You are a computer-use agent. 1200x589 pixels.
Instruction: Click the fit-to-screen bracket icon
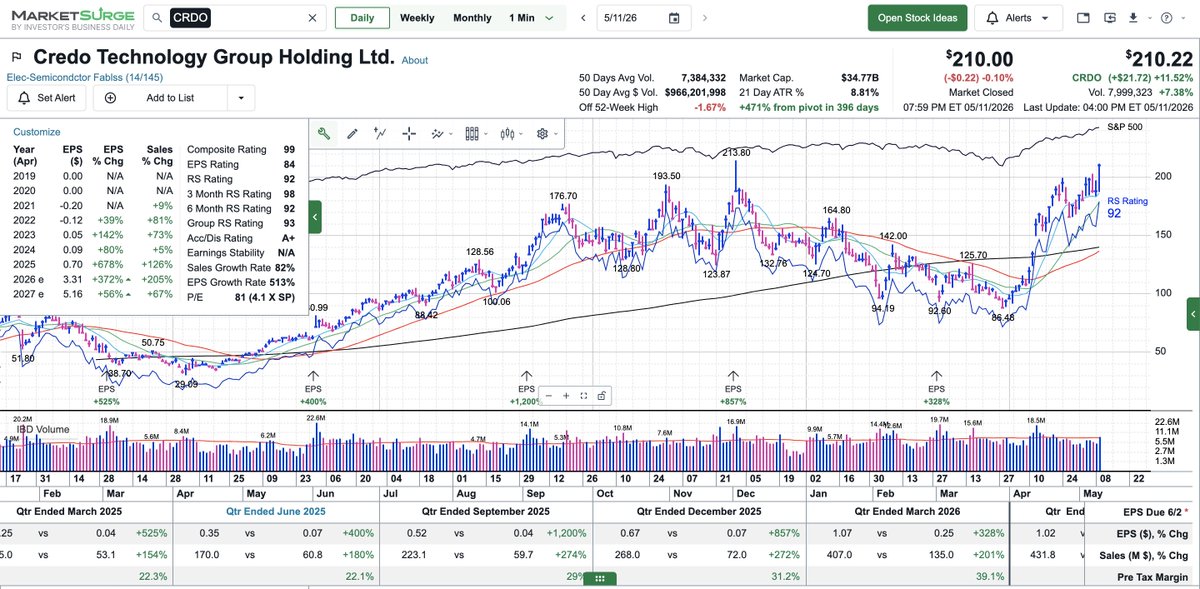point(583,395)
